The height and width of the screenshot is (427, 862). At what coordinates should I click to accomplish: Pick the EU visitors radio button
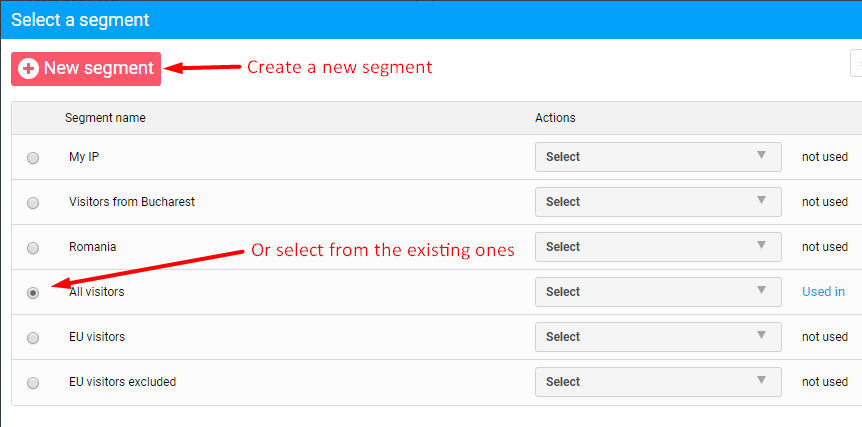(x=33, y=338)
